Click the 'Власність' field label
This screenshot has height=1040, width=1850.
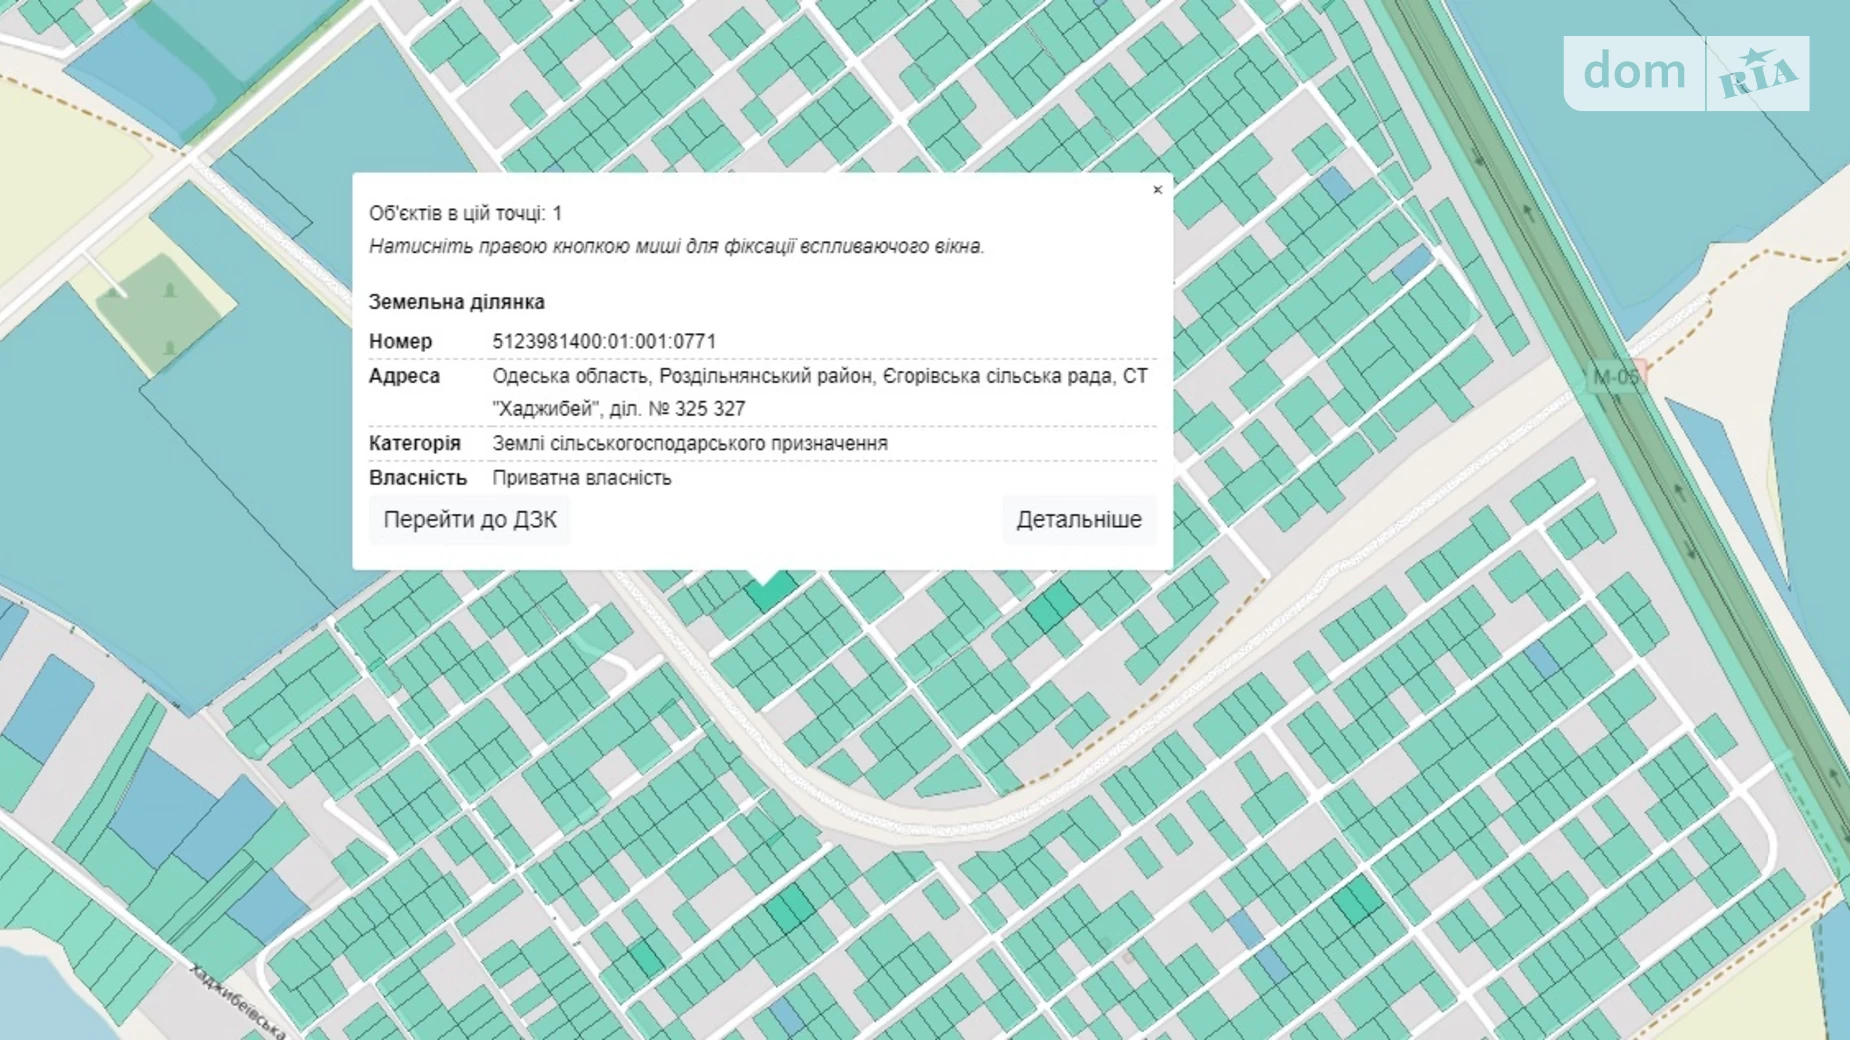[x=418, y=478]
